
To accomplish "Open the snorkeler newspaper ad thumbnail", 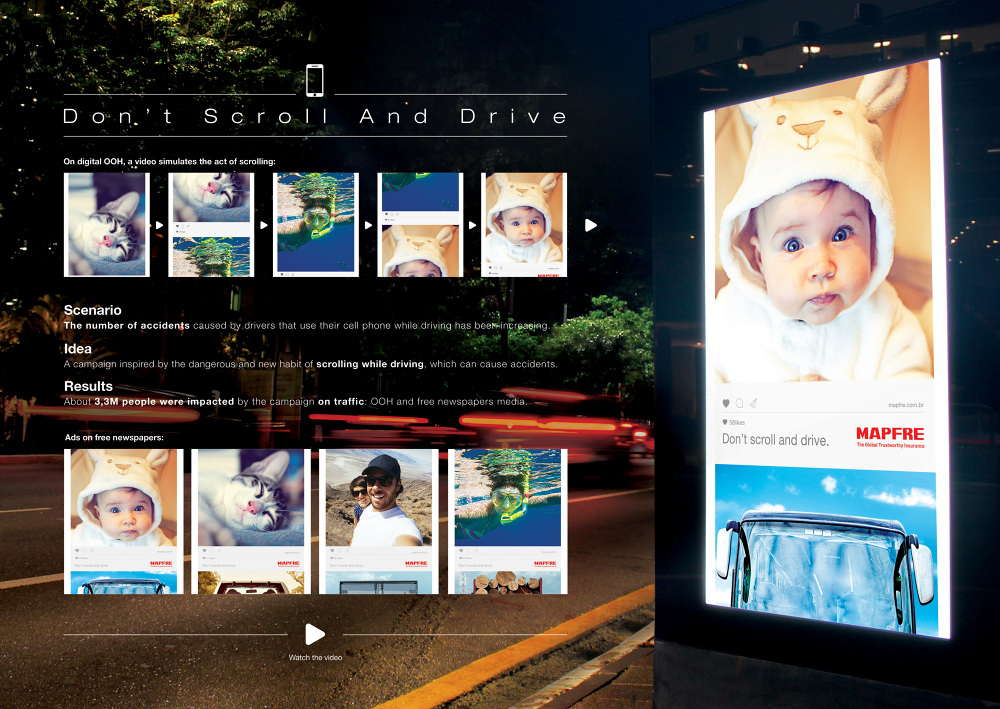I will [510, 520].
